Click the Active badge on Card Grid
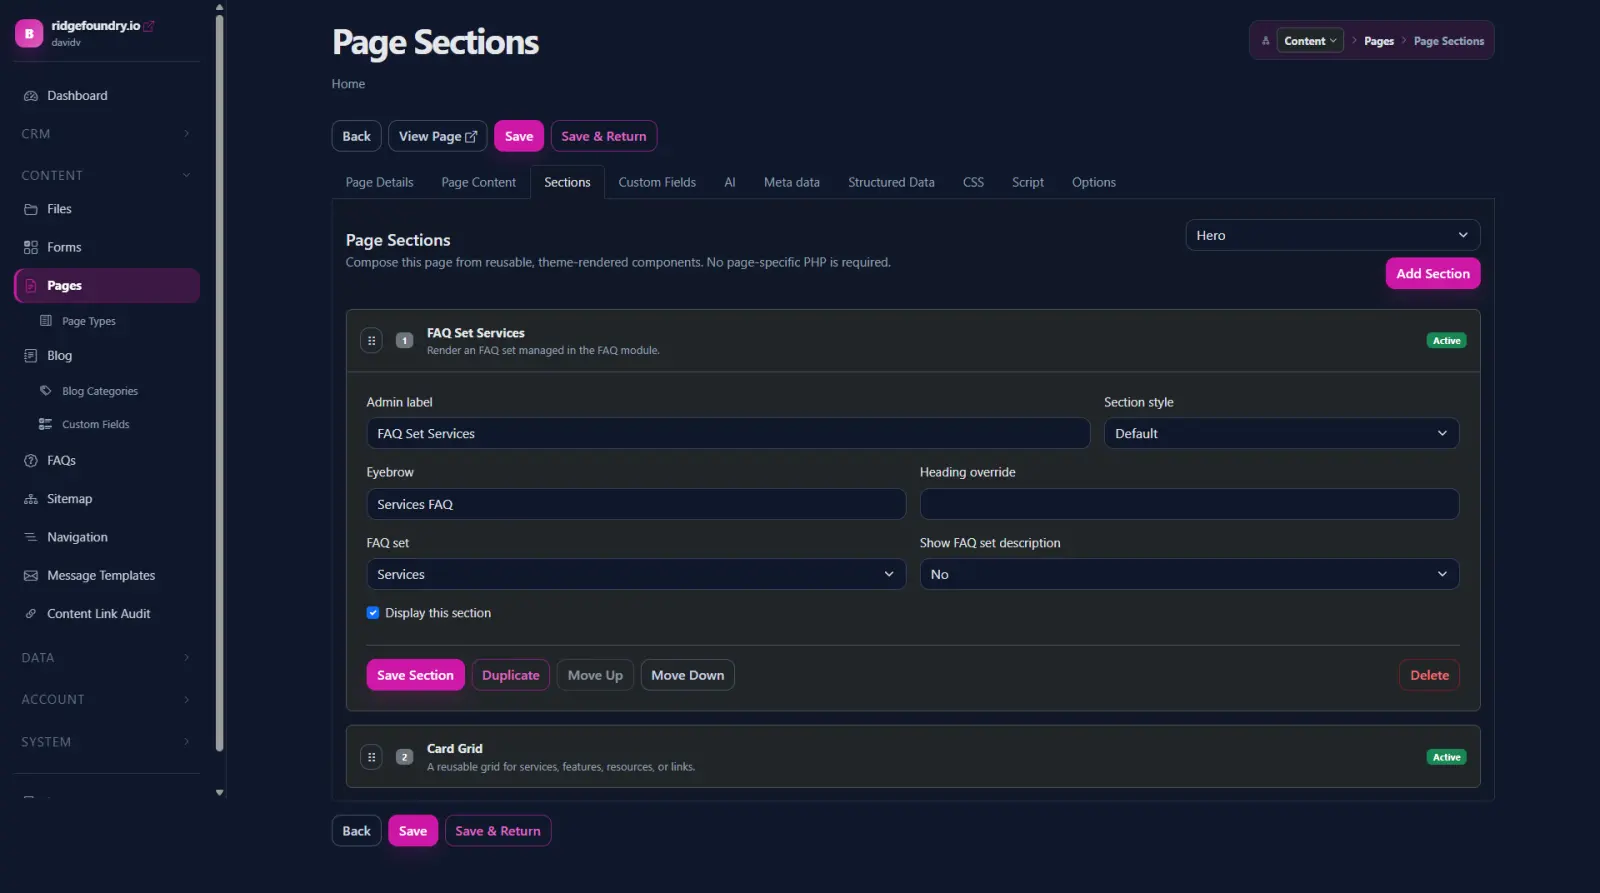1600x893 pixels. [x=1446, y=757]
